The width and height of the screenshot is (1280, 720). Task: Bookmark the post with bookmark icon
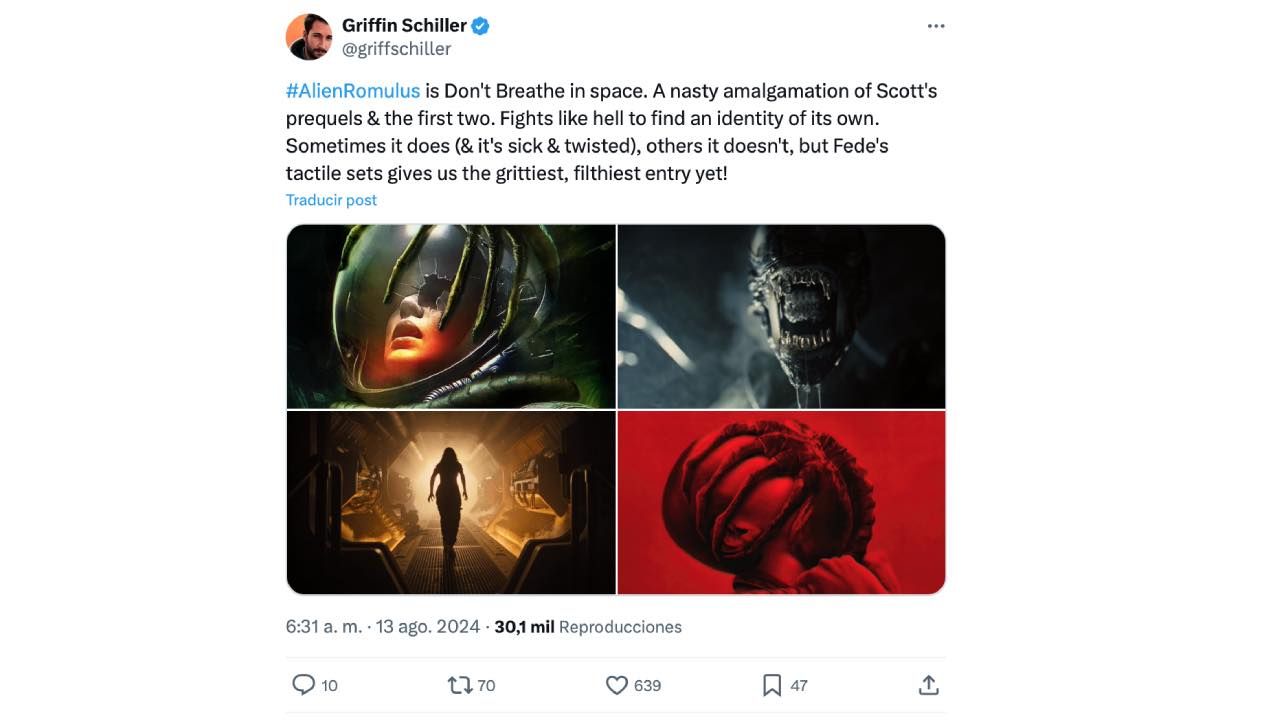coord(772,685)
